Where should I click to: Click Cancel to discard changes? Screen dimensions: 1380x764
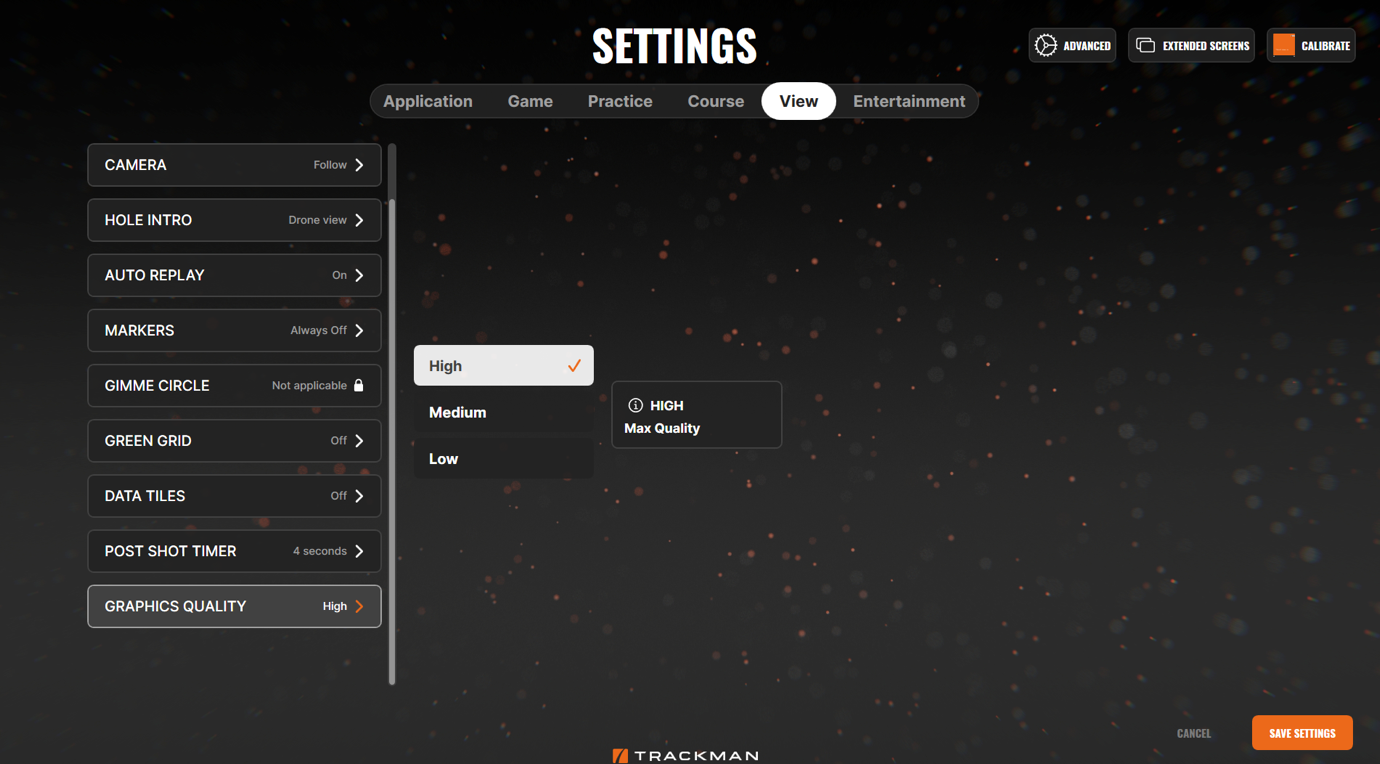[x=1193, y=732]
